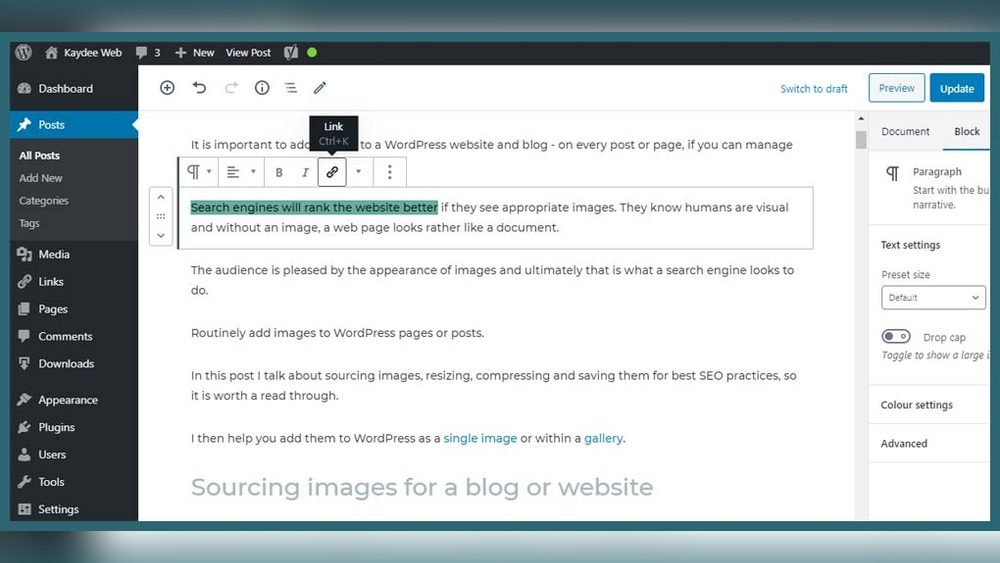Screen dimensions: 1000x563
Task: Click the Add block plus icon
Action: (167, 88)
